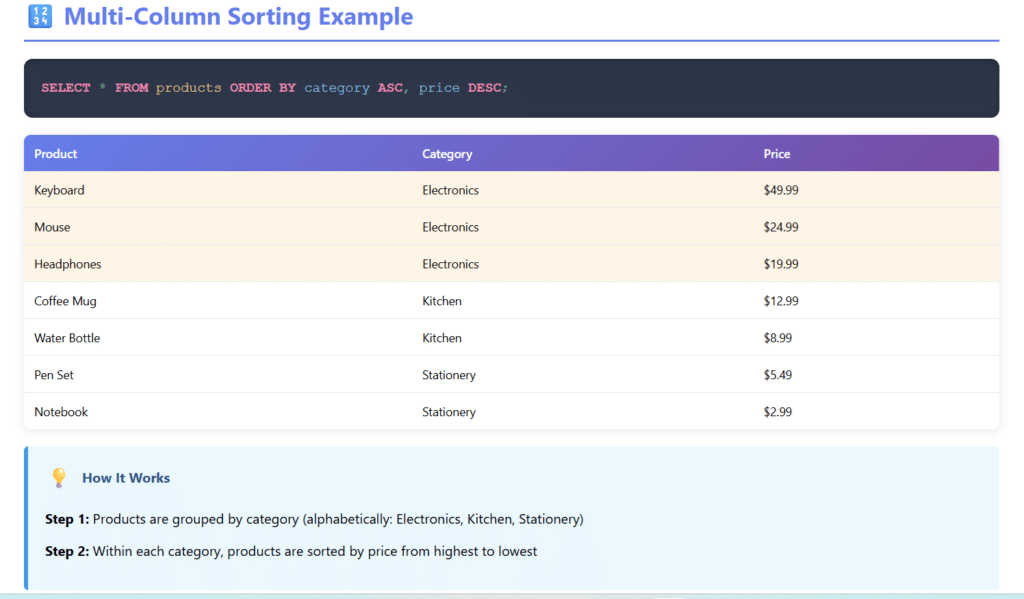Click the $5.49 price cell

coord(778,375)
